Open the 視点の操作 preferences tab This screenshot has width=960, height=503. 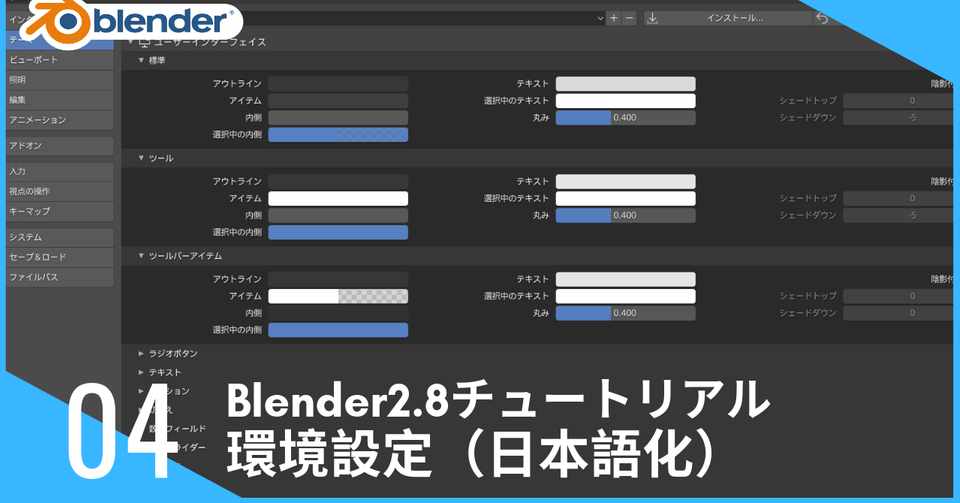(59, 192)
